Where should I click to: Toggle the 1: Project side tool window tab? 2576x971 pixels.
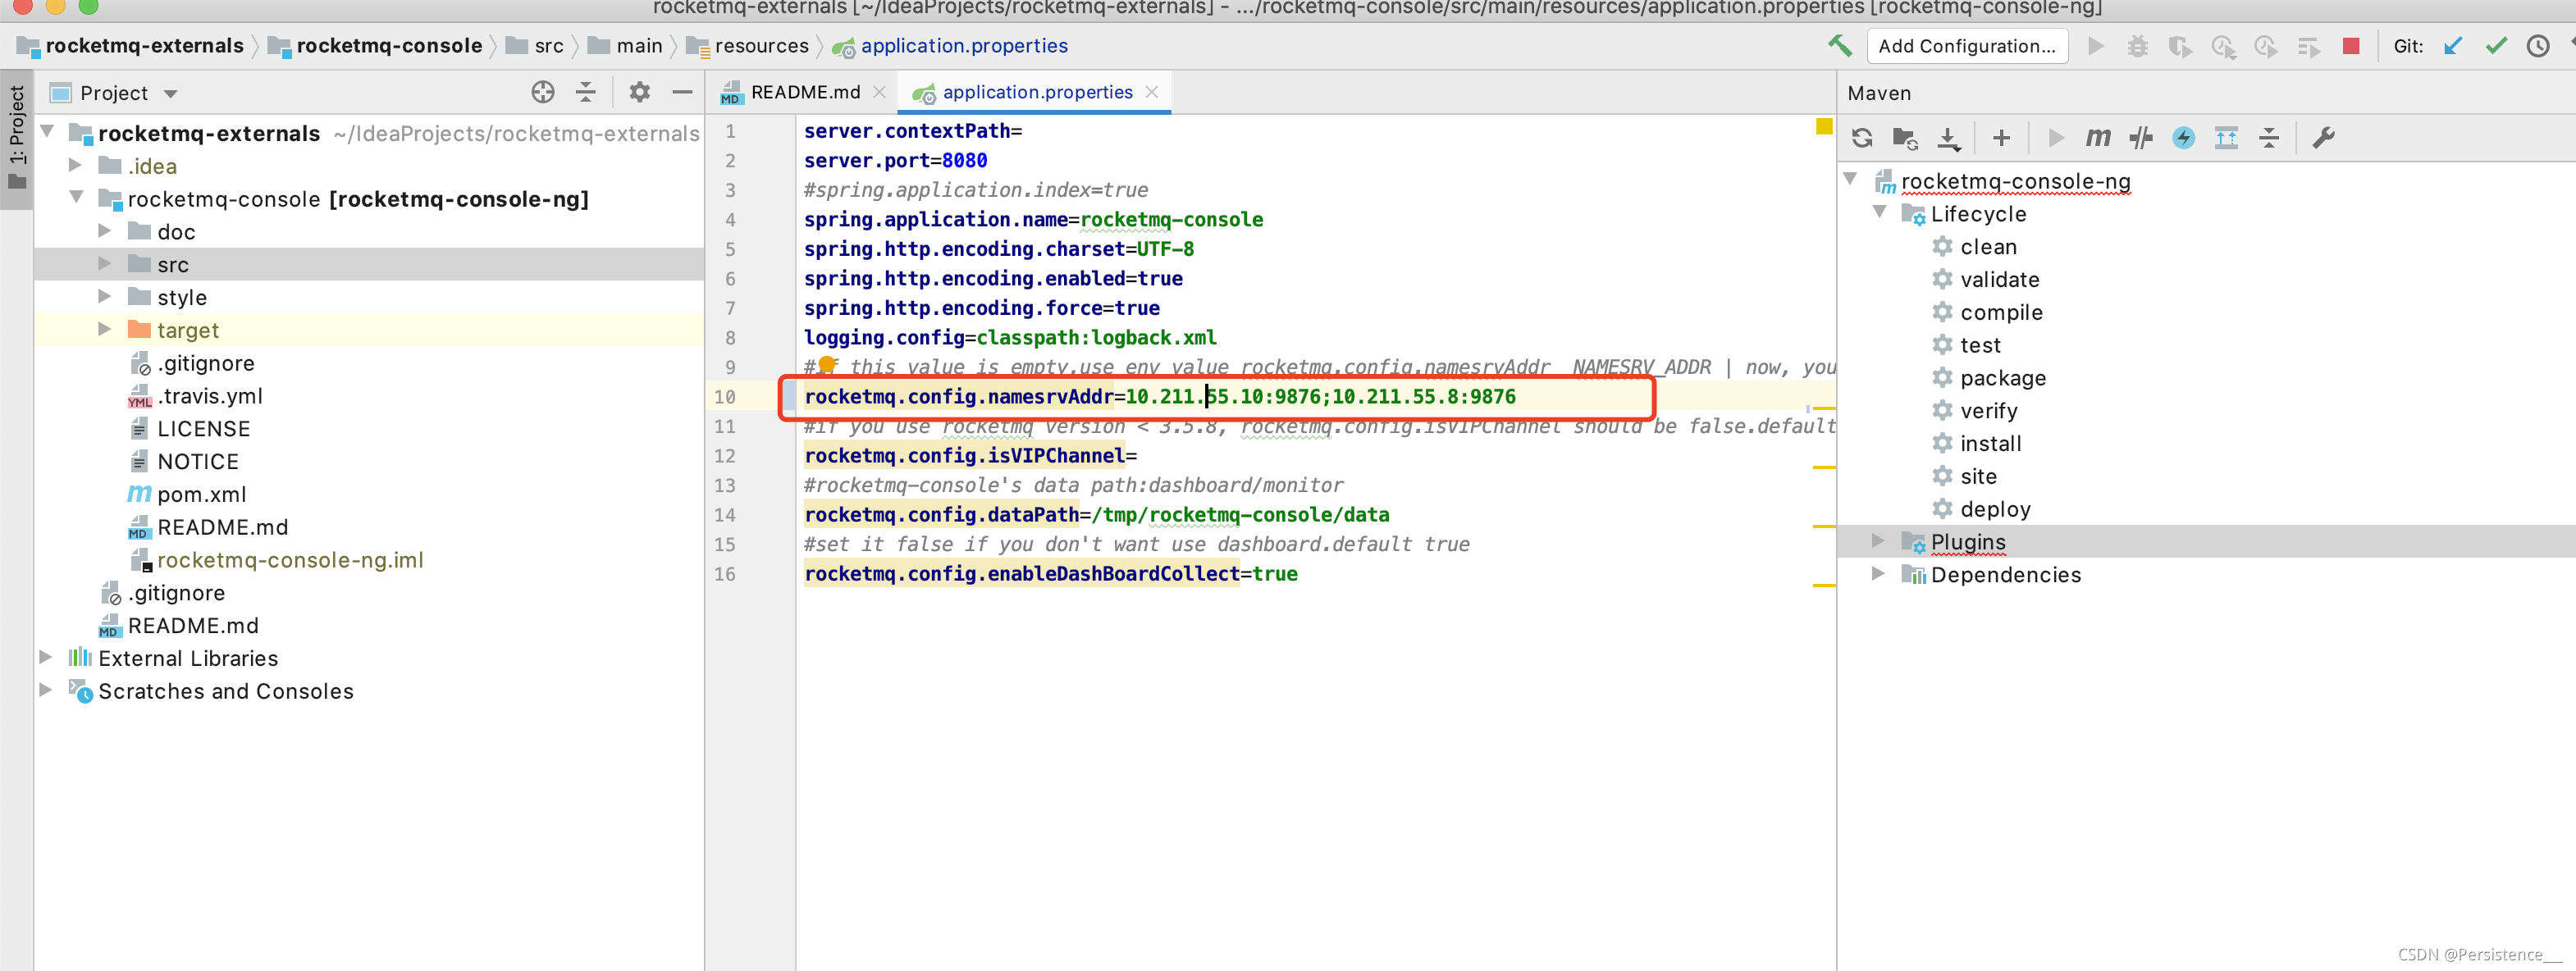tap(16, 137)
